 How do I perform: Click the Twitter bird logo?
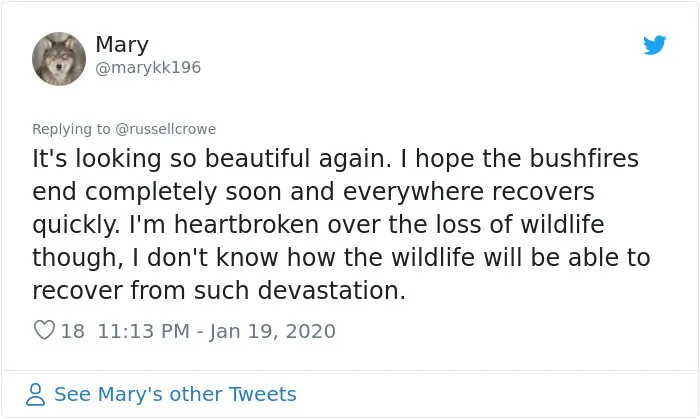[654, 45]
